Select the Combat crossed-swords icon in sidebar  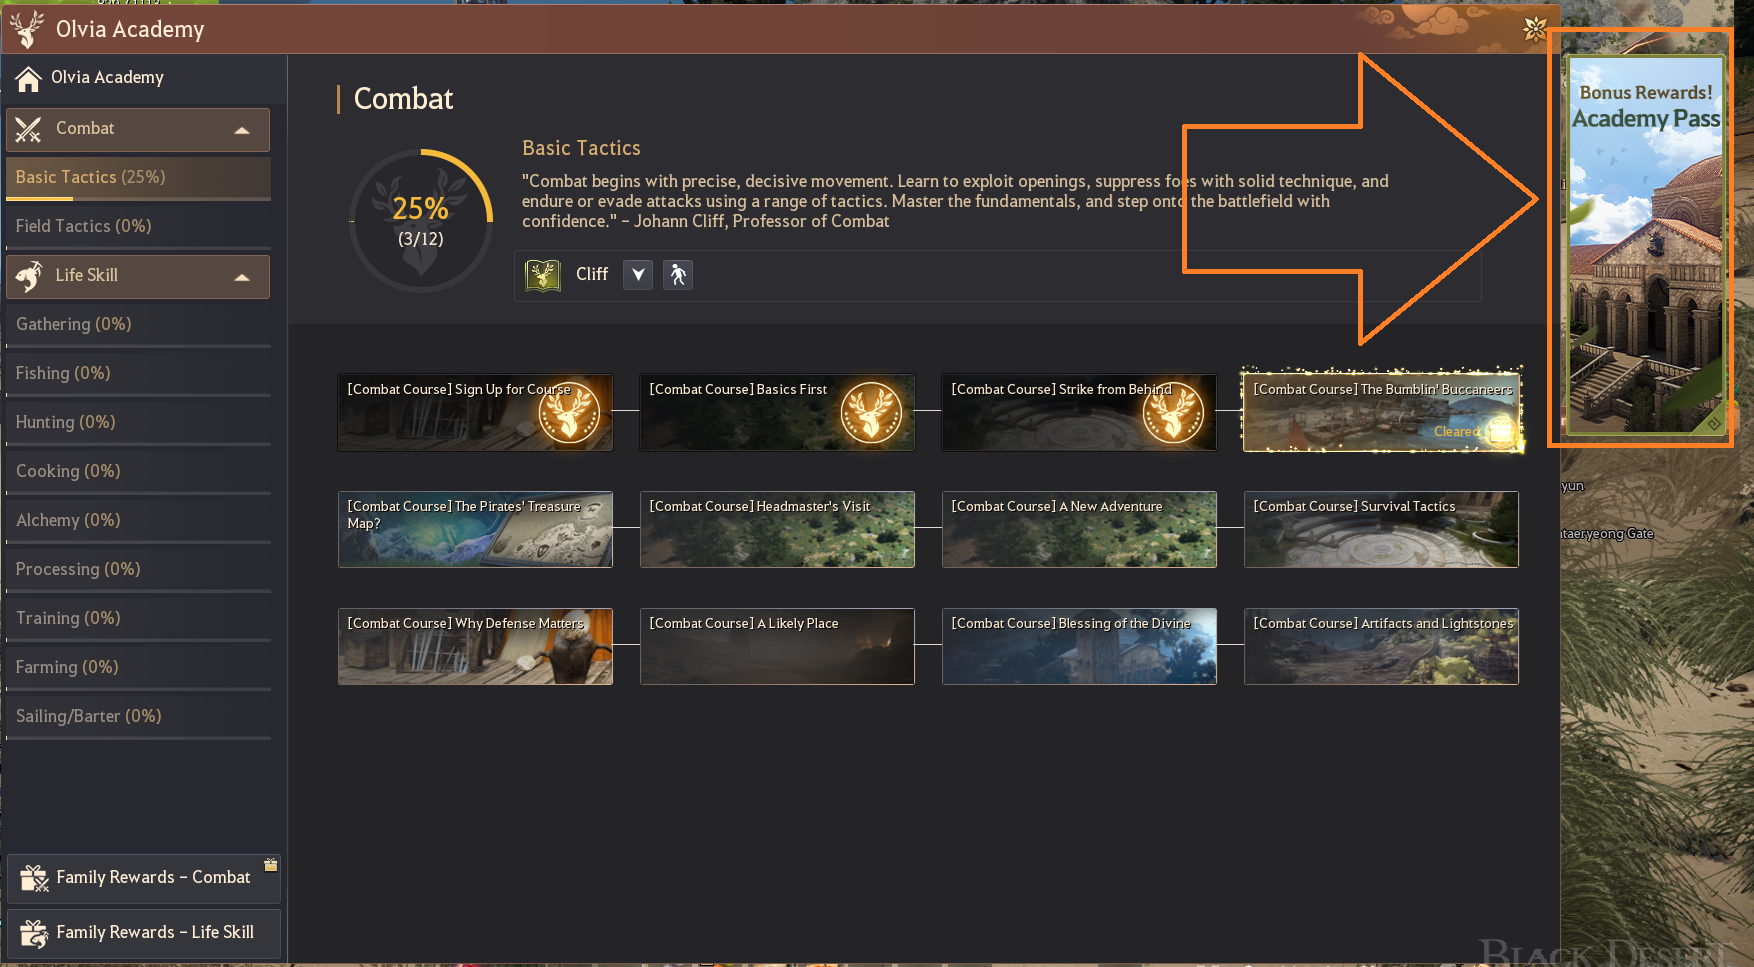[27, 128]
